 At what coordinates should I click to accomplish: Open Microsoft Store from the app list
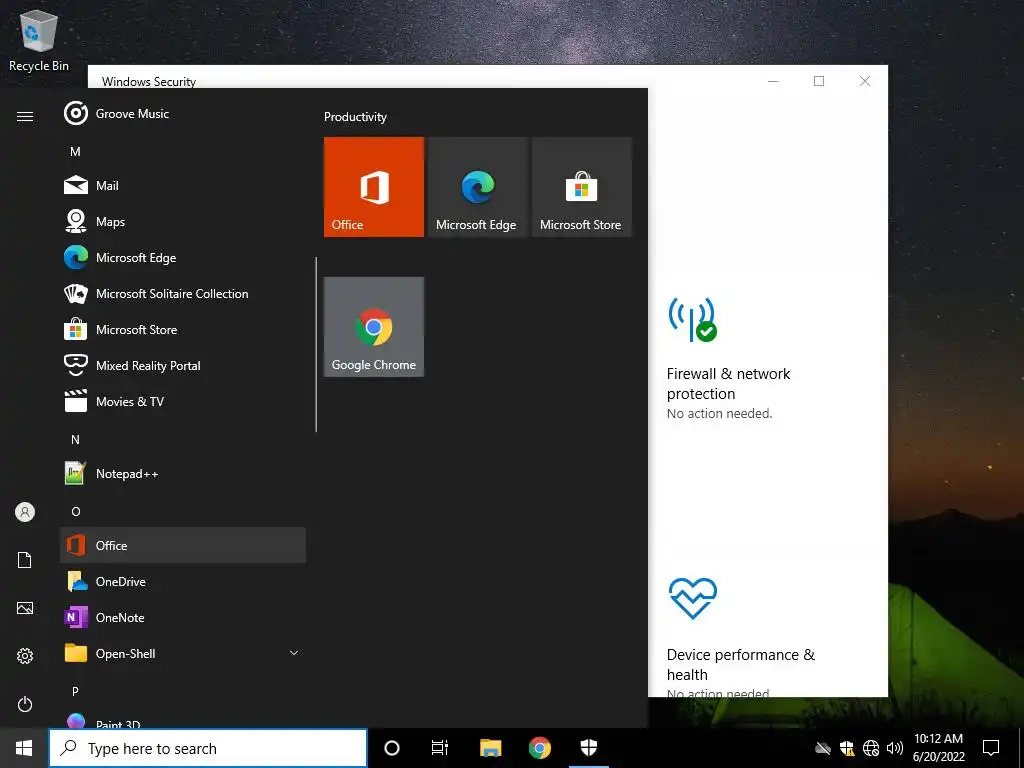pyautogui.click(x=183, y=329)
